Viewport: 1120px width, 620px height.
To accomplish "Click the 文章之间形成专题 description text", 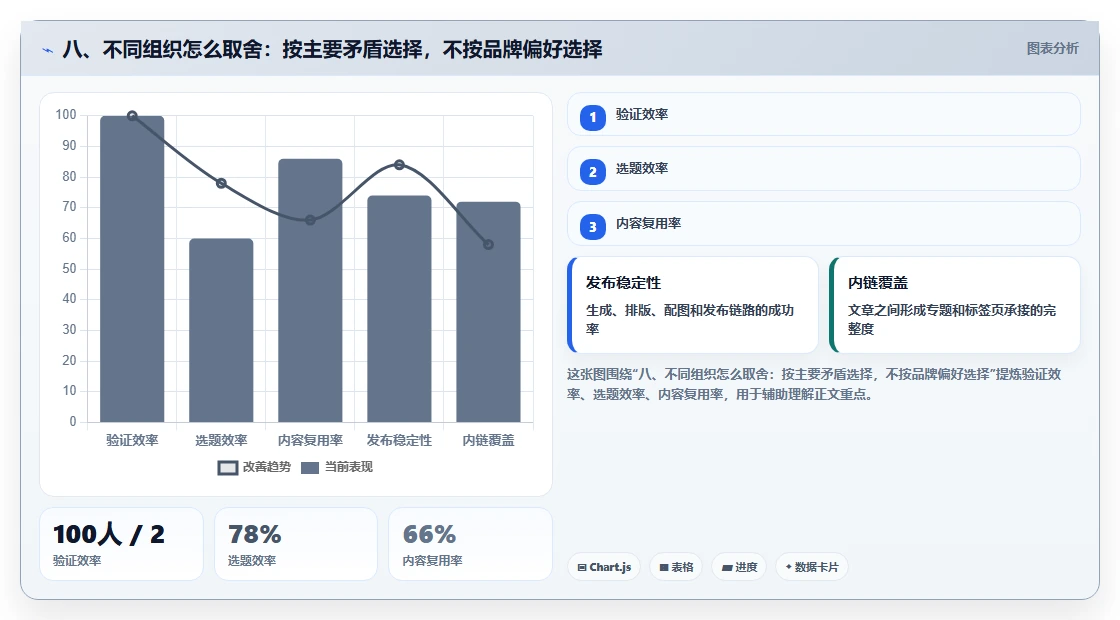I will point(952,319).
